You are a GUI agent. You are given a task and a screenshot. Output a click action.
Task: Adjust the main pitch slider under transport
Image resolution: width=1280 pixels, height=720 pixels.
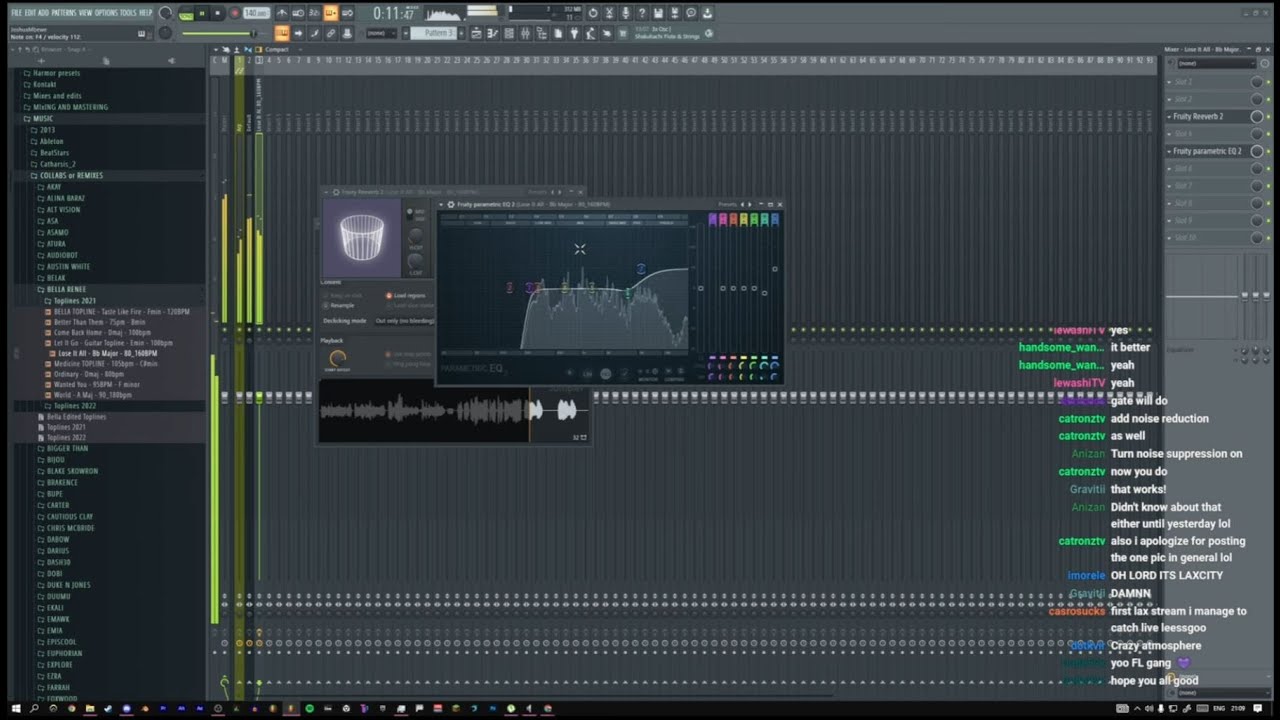(219, 34)
